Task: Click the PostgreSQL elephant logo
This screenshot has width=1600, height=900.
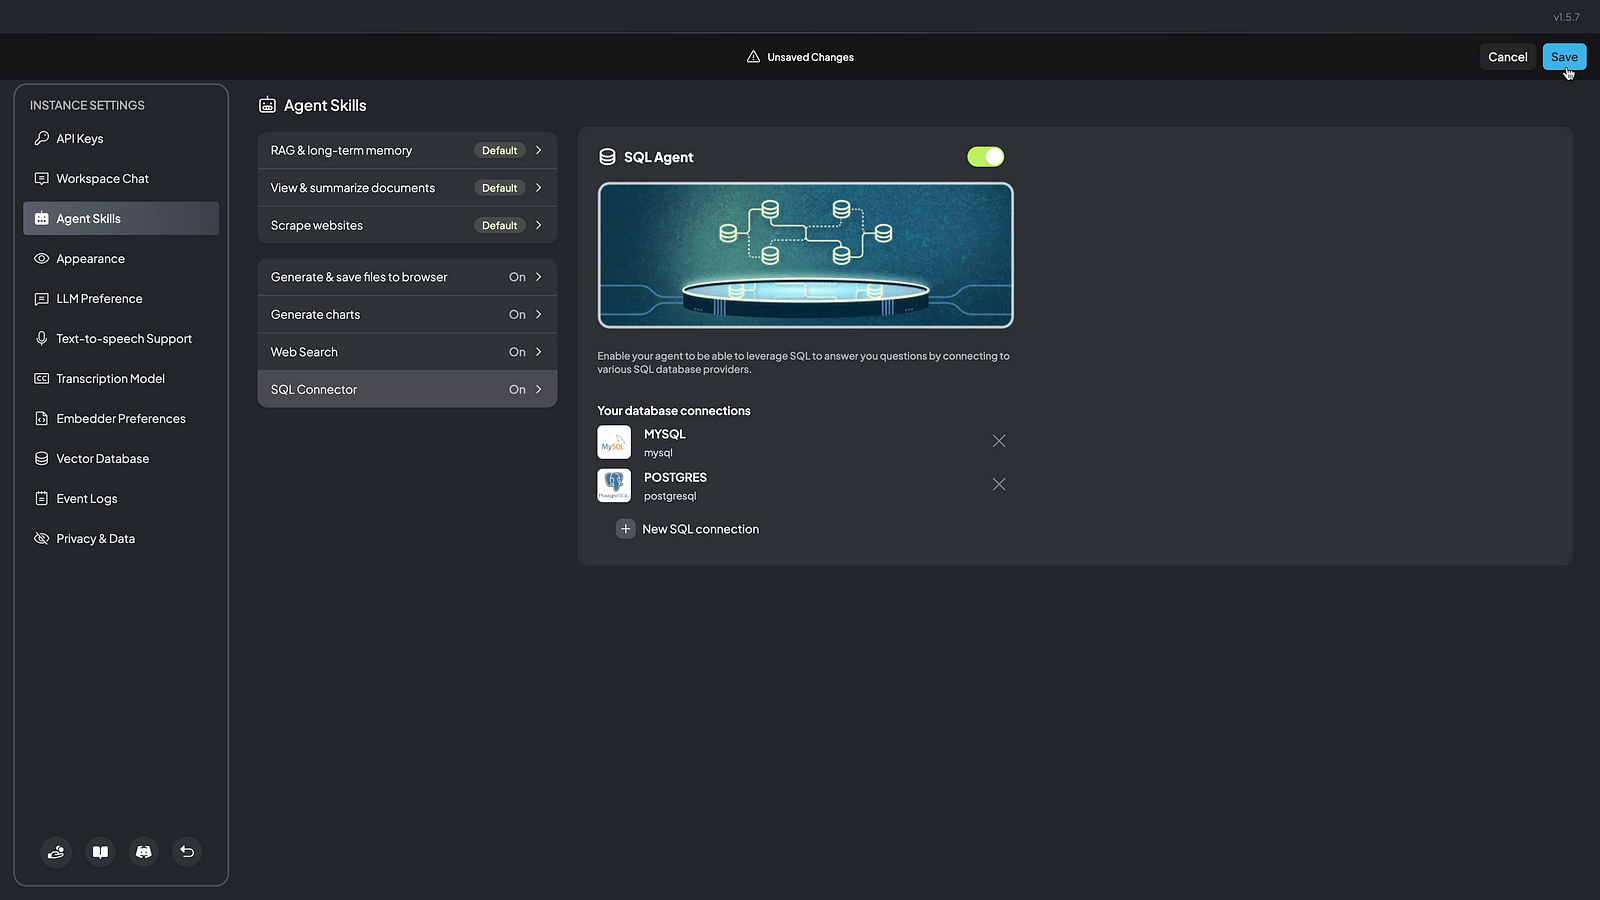Action: click(x=614, y=485)
